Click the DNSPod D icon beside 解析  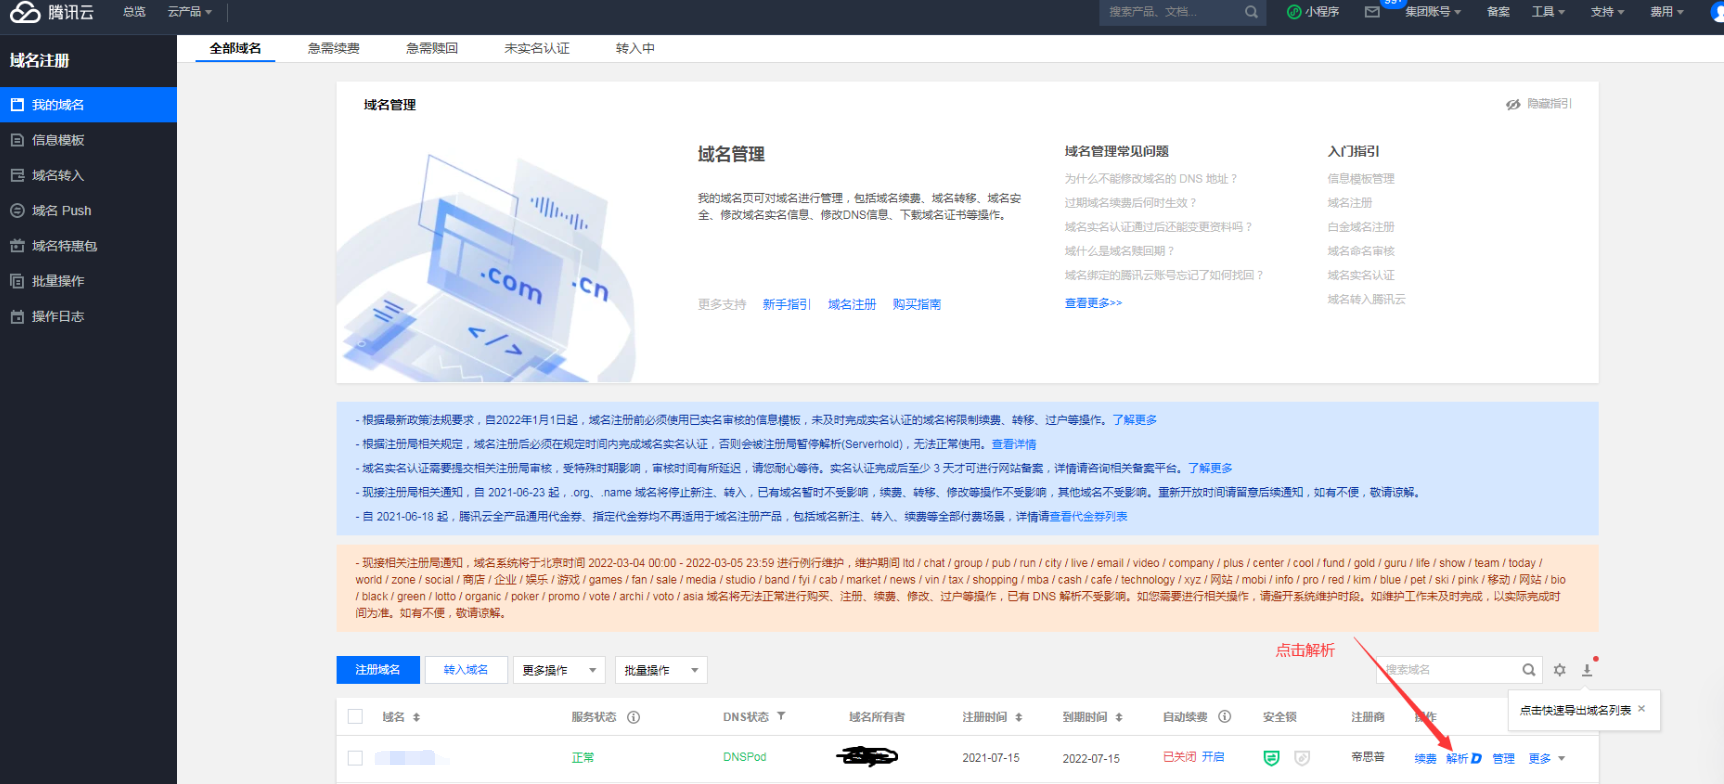pyautogui.click(x=1476, y=759)
